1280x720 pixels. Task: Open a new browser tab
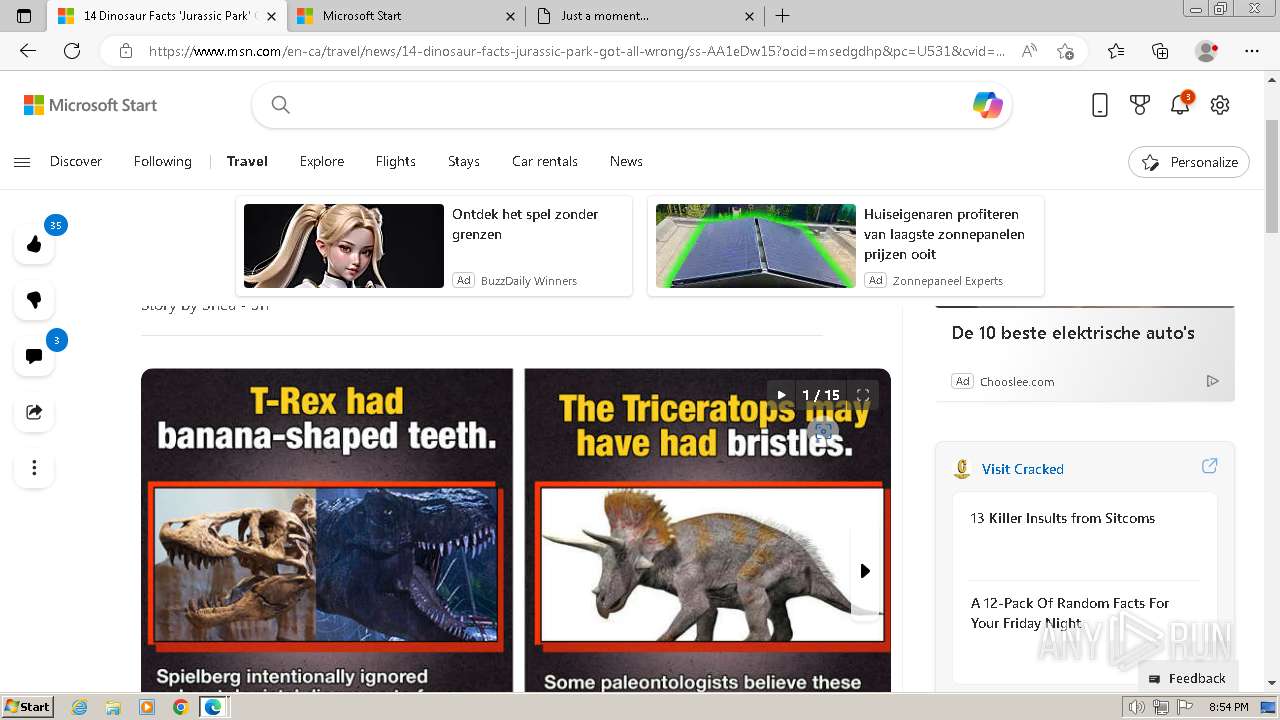click(x=783, y=16)
